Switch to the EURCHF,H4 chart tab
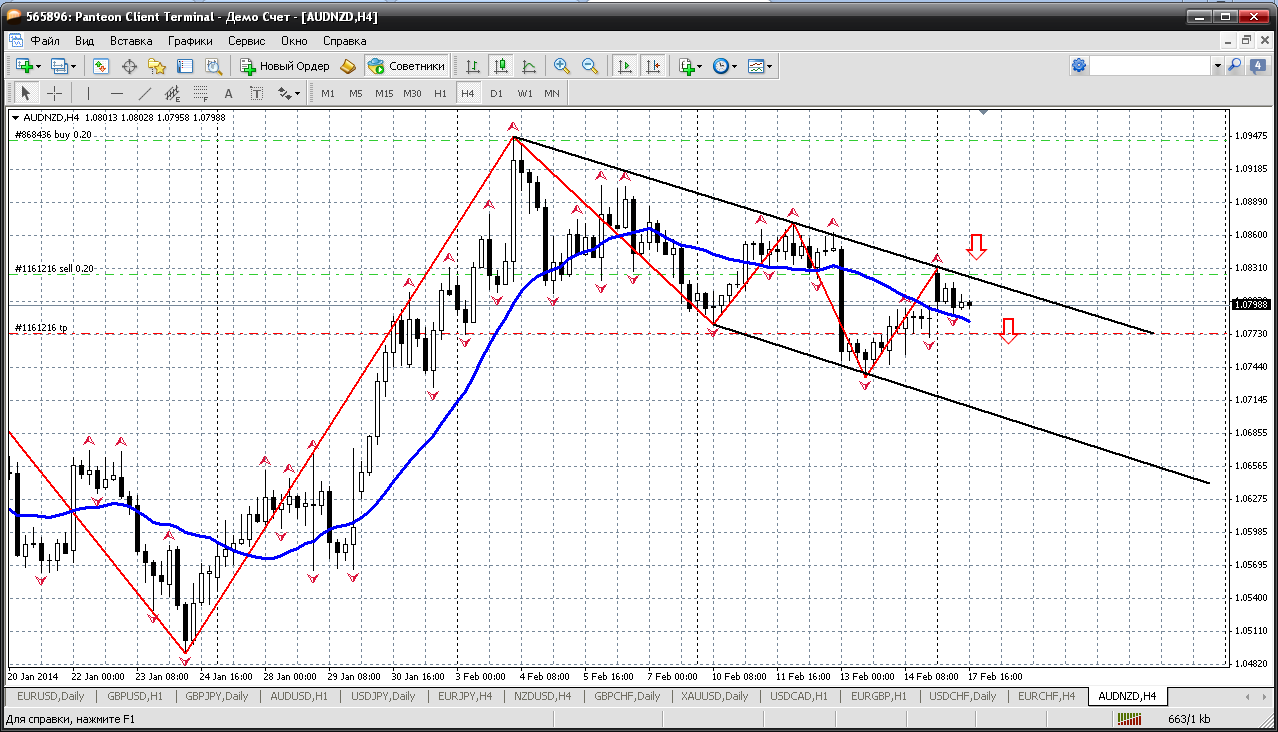 coord(1046,696)
